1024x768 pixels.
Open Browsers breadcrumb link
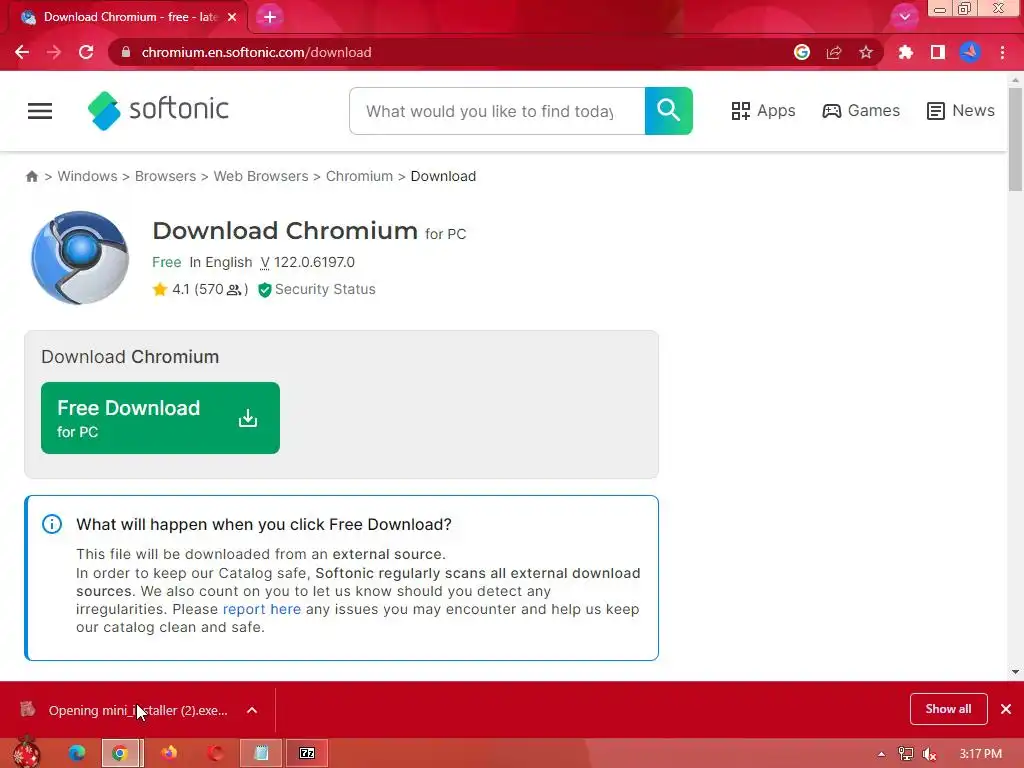[165, 176]
